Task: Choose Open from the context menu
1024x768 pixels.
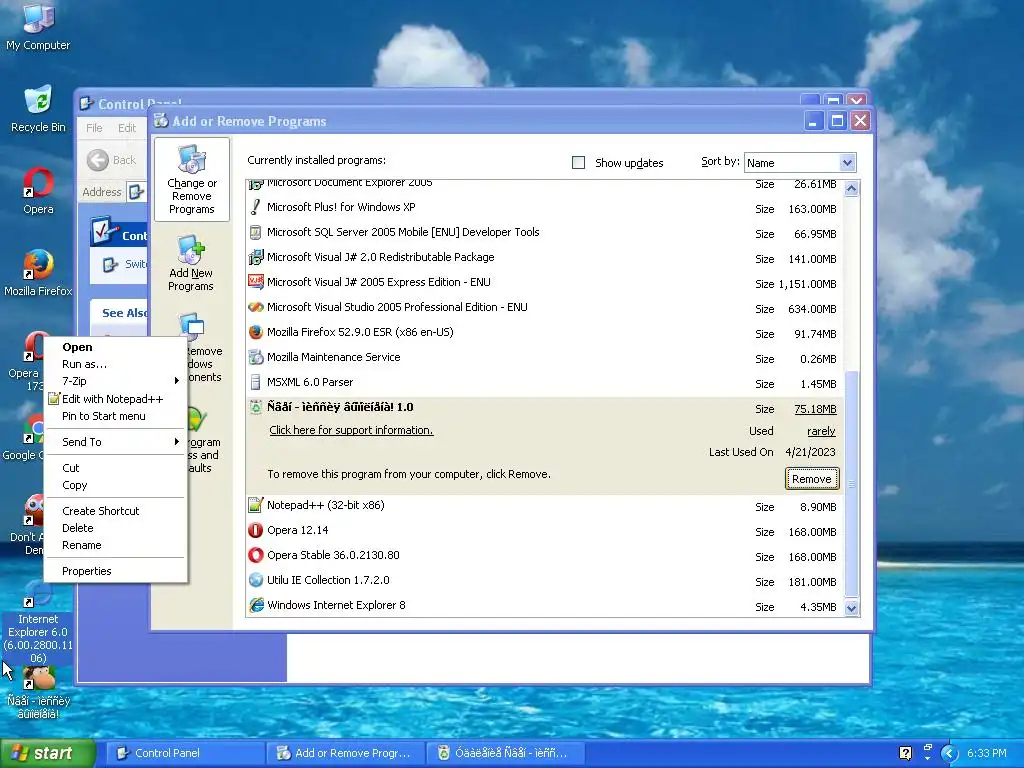Action: coord(116,347)
